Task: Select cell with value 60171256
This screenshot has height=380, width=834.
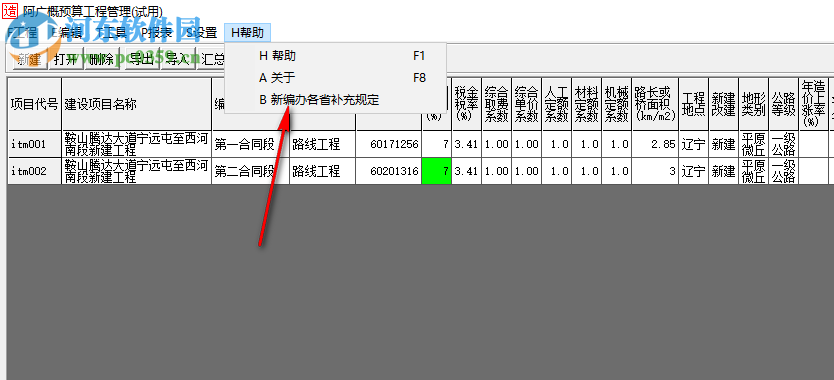Action: [389, 144]
